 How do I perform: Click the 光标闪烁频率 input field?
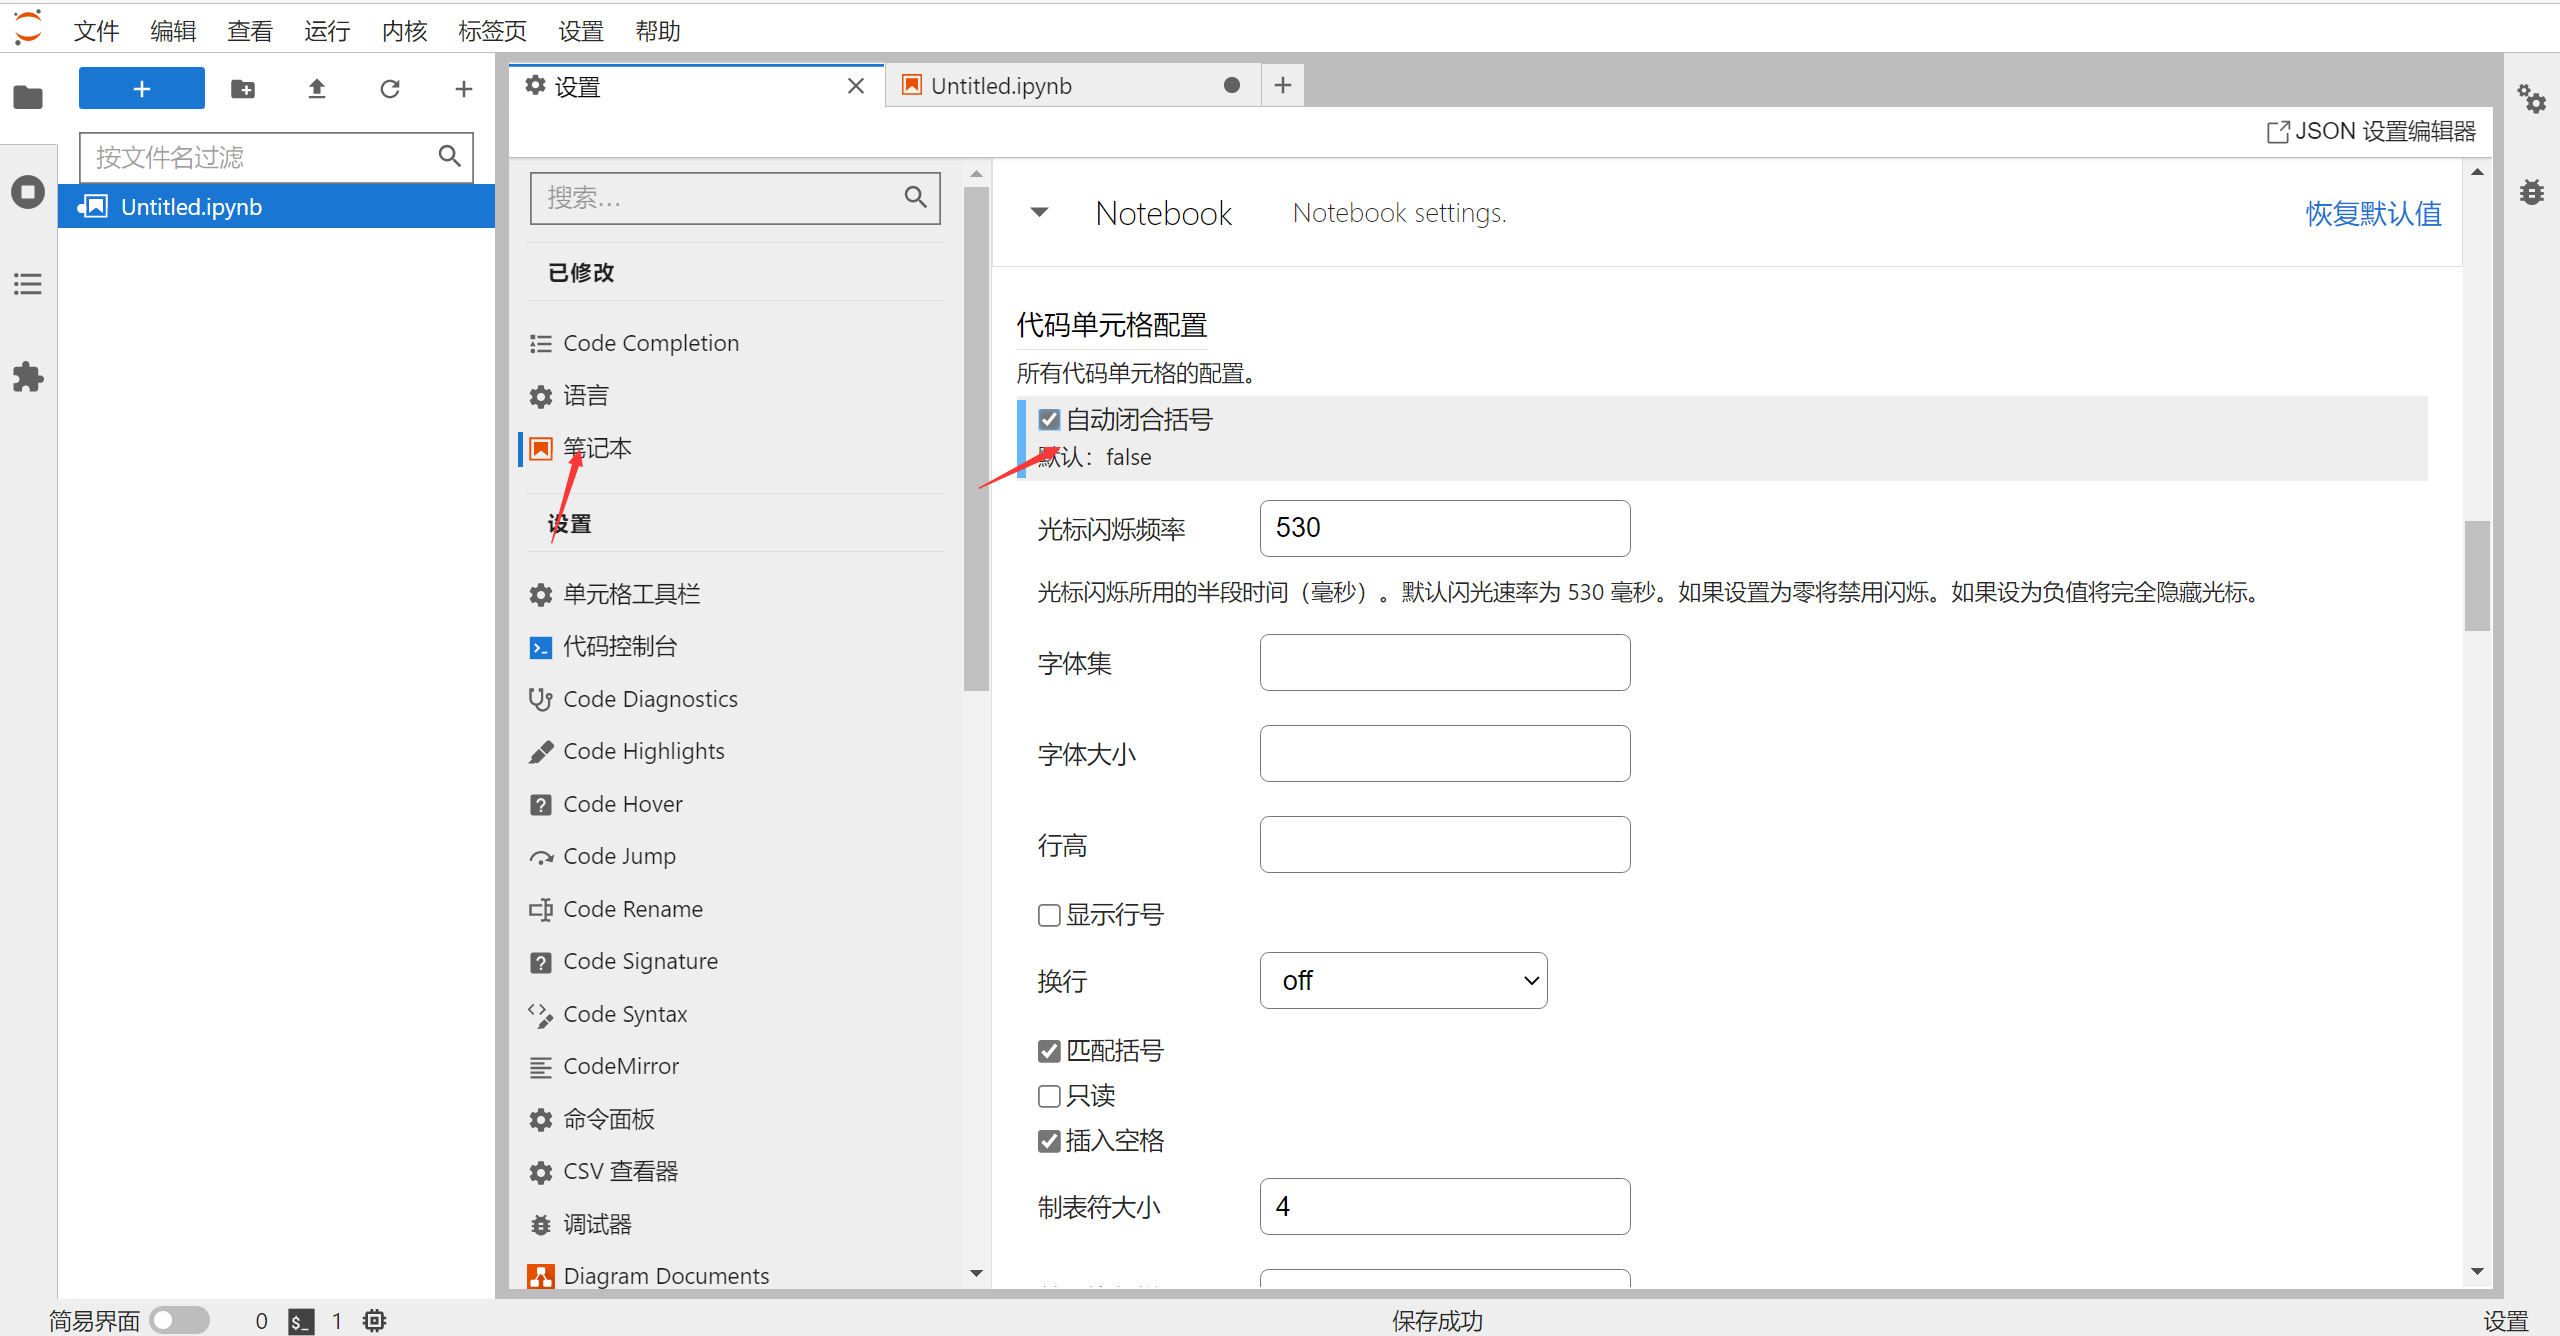1444,528
